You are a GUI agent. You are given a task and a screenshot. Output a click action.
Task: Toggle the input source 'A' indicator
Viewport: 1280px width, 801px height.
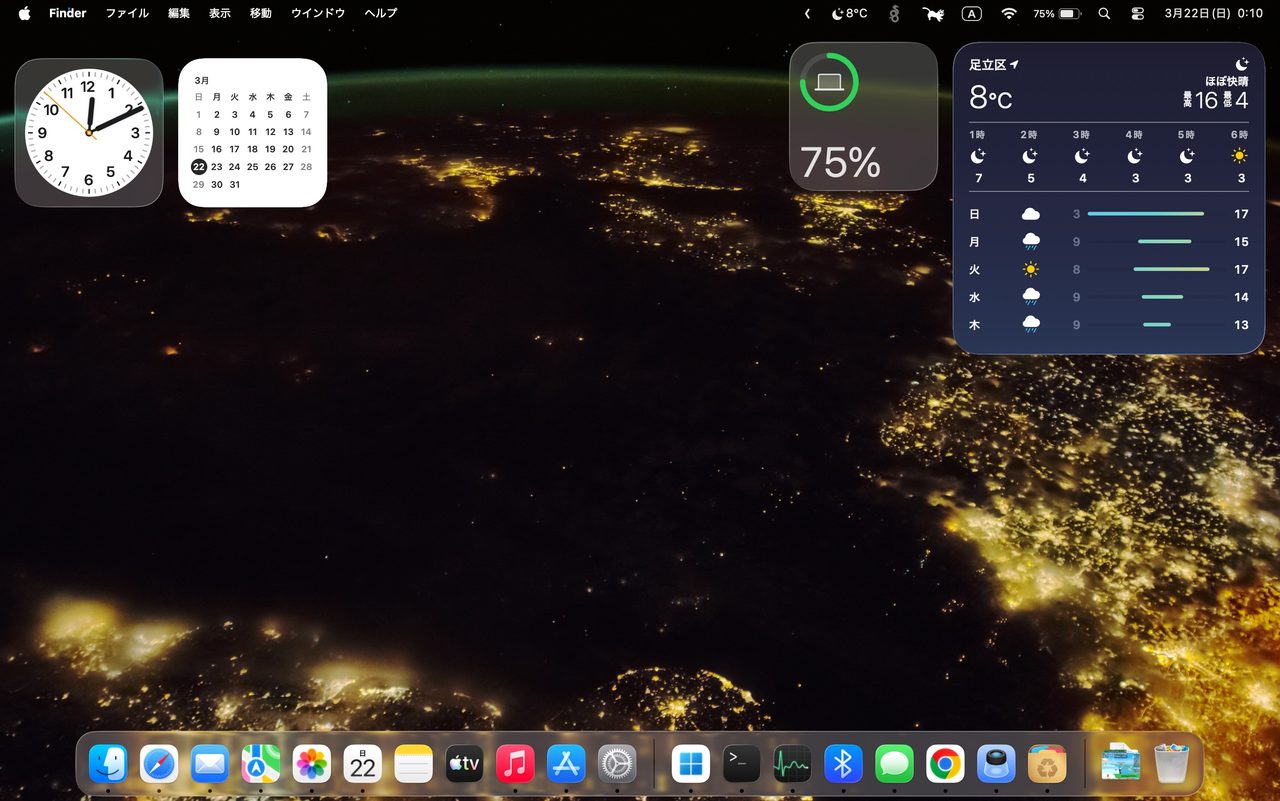point(971,14)
